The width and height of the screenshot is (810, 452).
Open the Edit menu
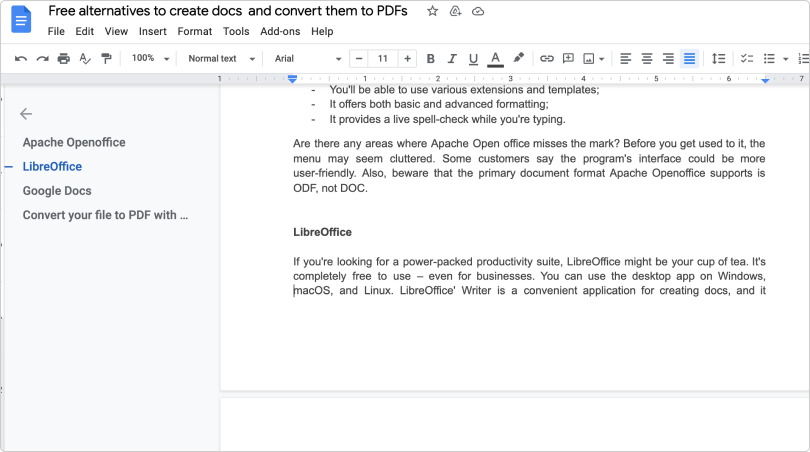[85, 32]
